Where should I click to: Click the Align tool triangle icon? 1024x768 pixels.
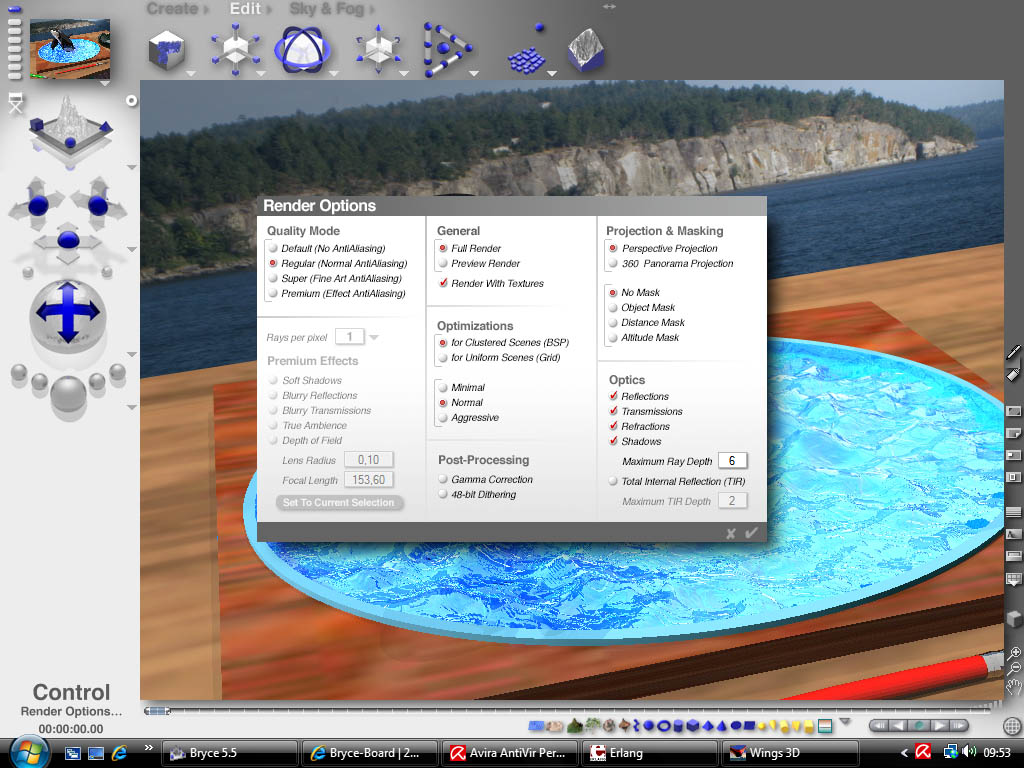click(x=446, y=50)
